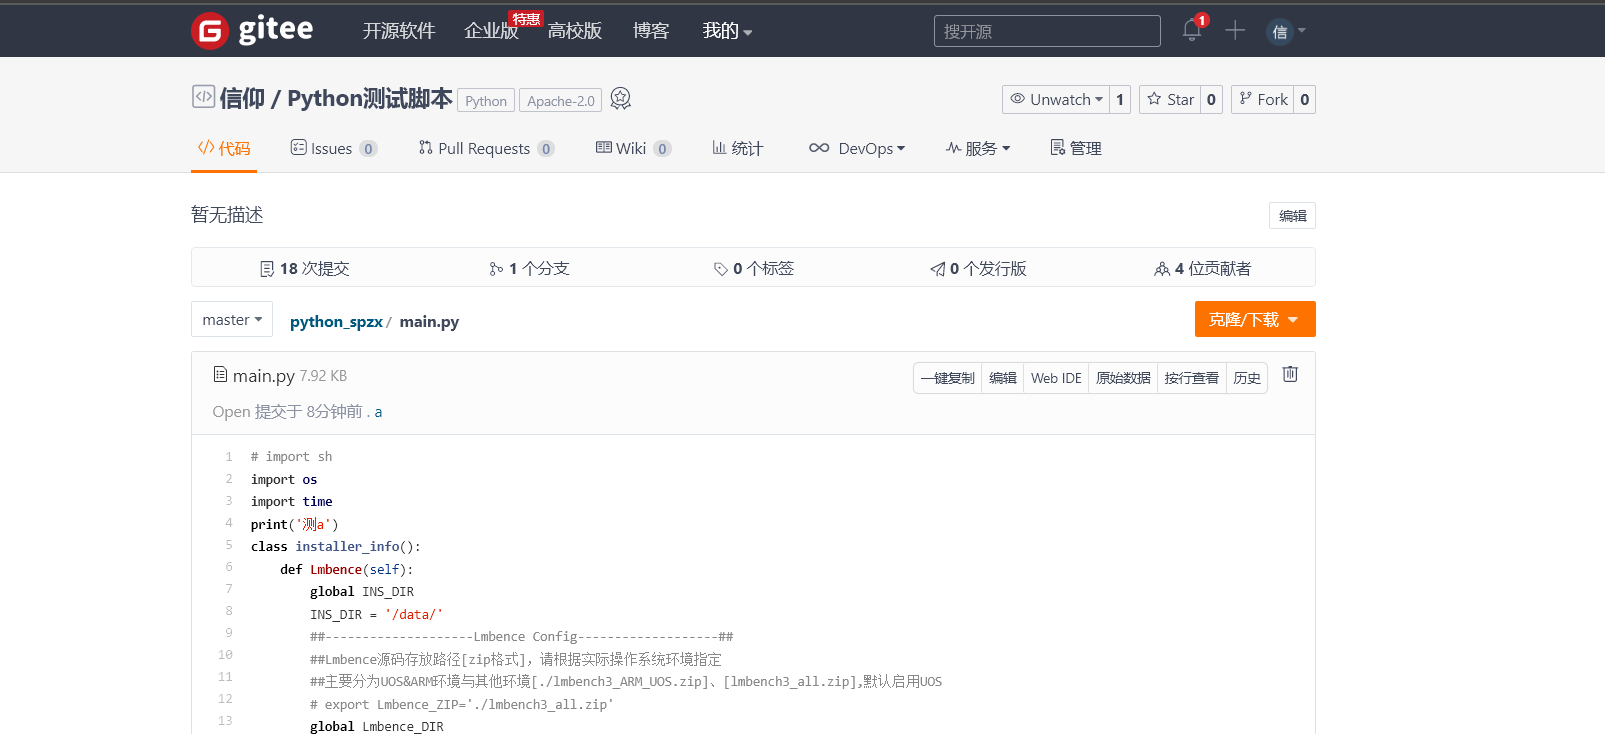Select the 代码 tab
Viewport: 1605px width, 734px height.
coord(224,148)
